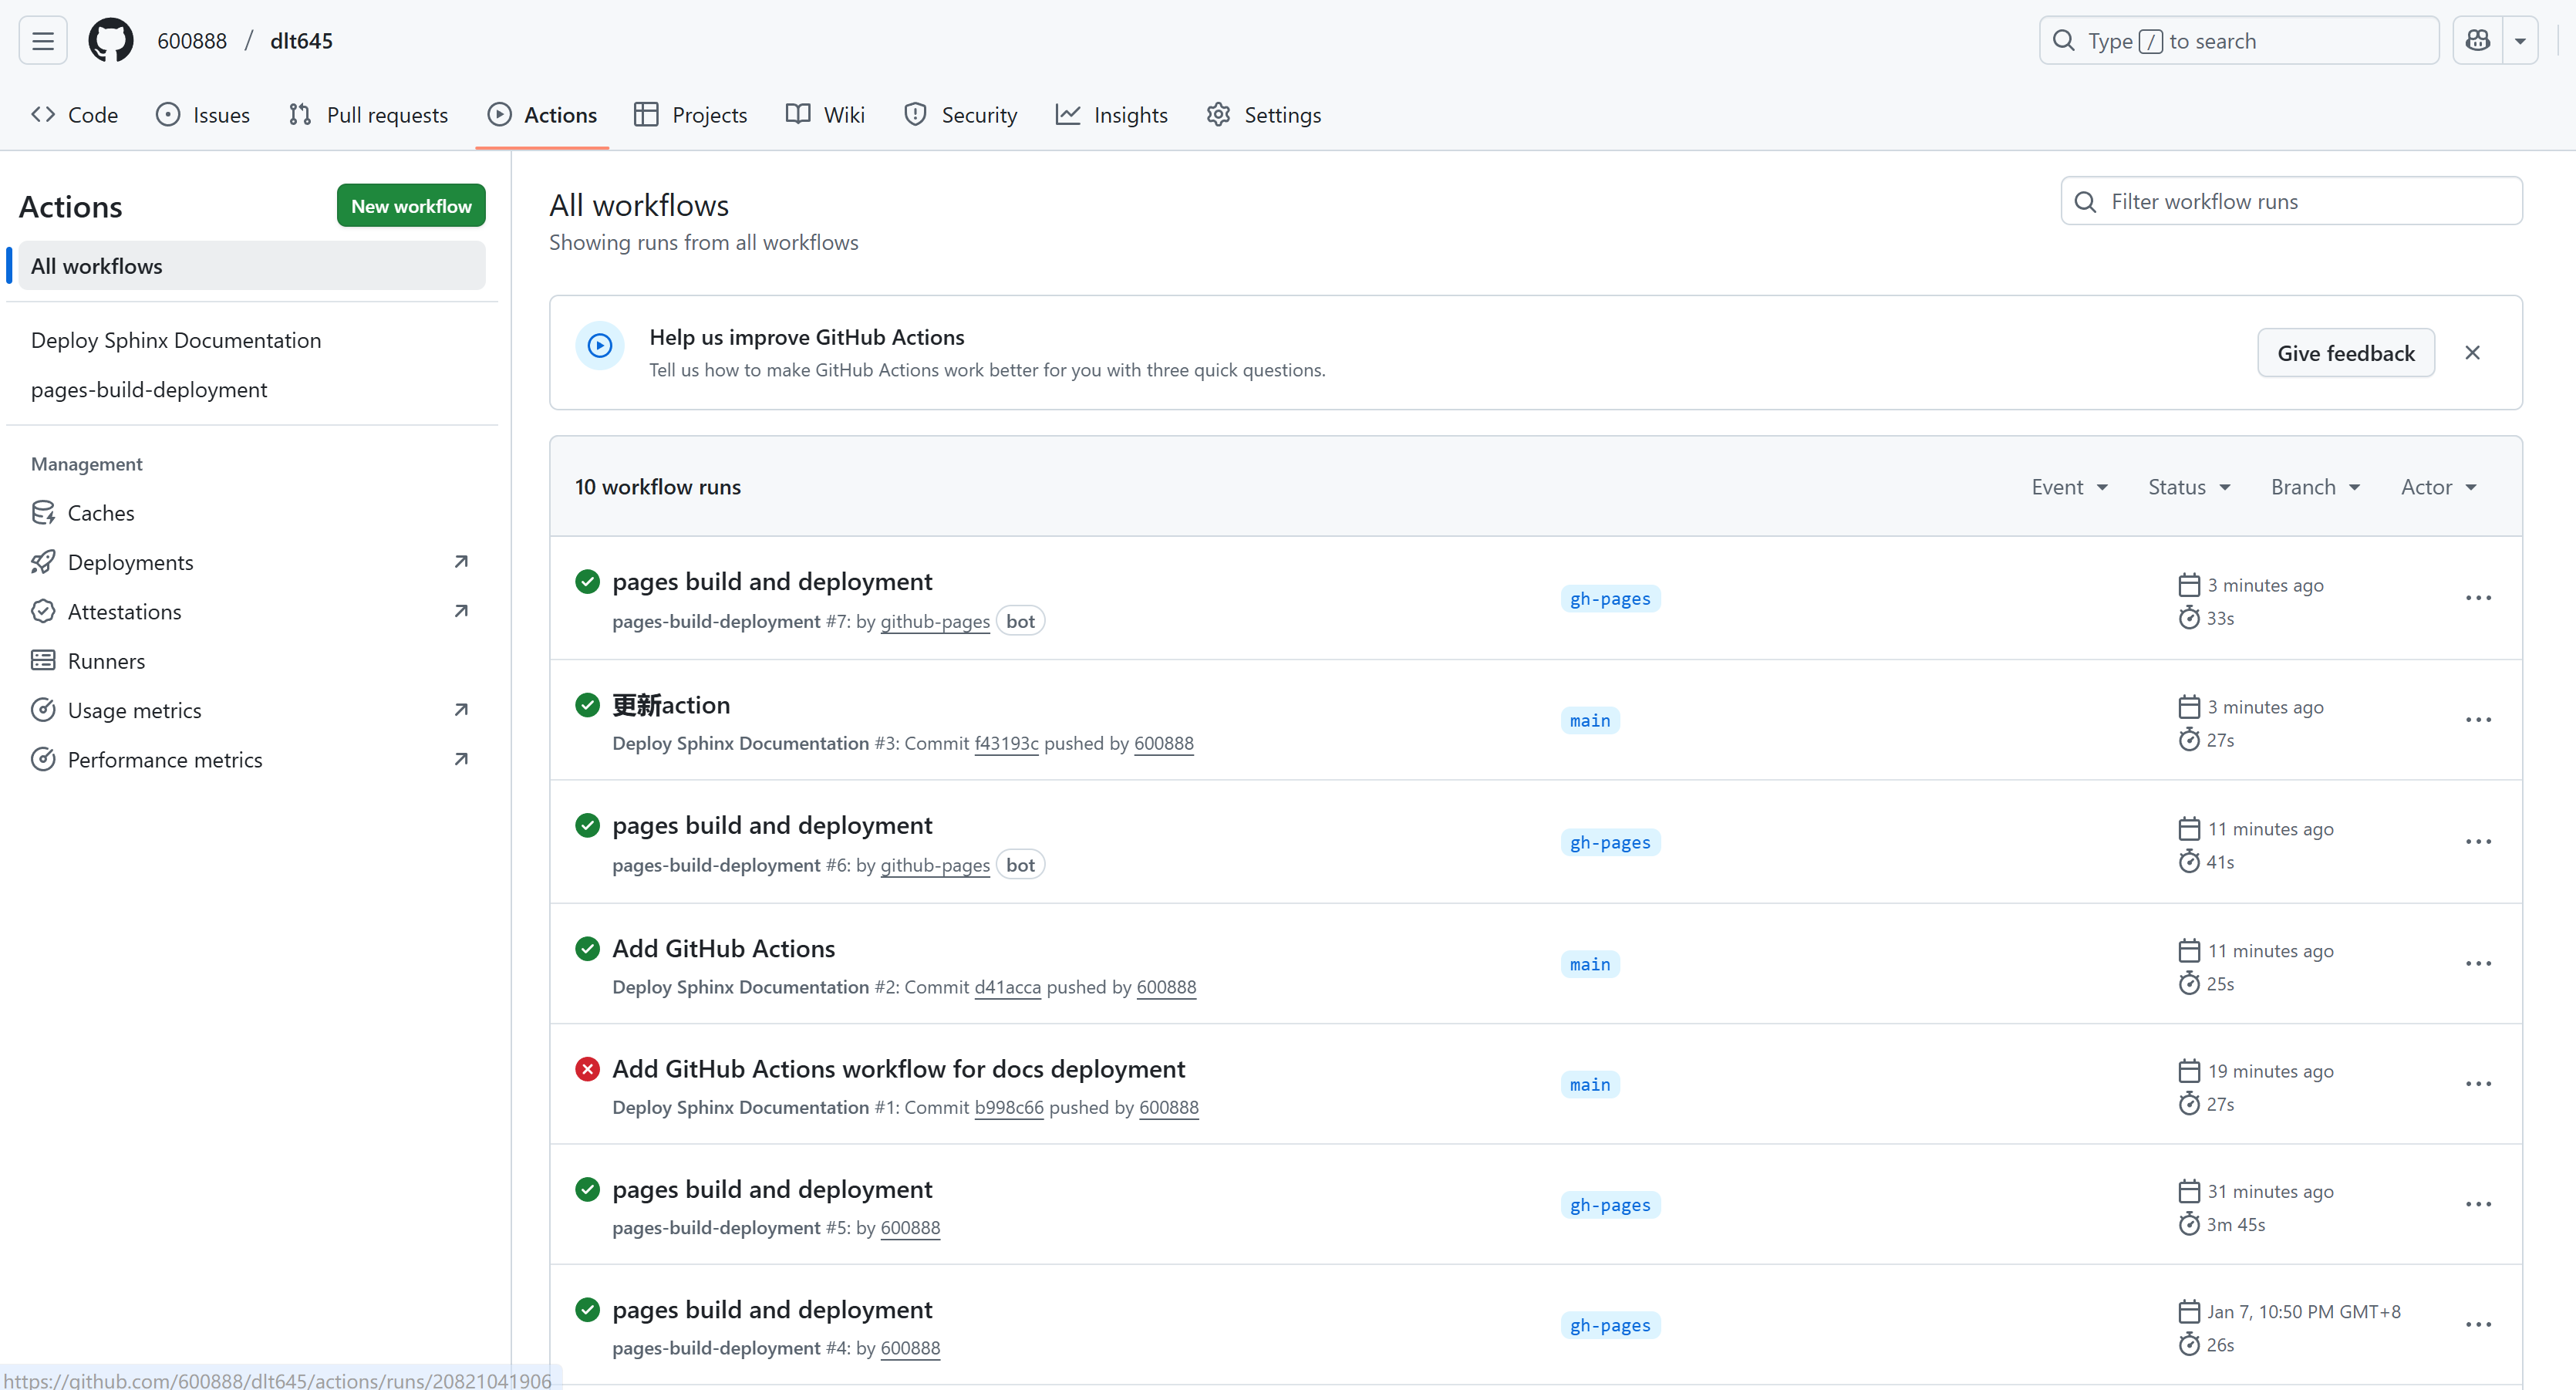Click the New workflow button

(411, 206)
